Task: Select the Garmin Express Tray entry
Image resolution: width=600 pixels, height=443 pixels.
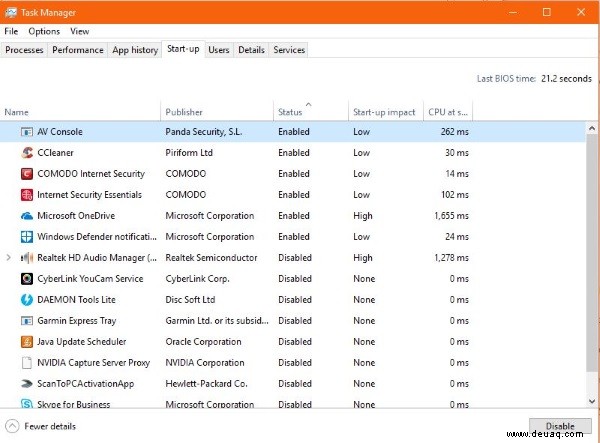Action: pos(77,321)
